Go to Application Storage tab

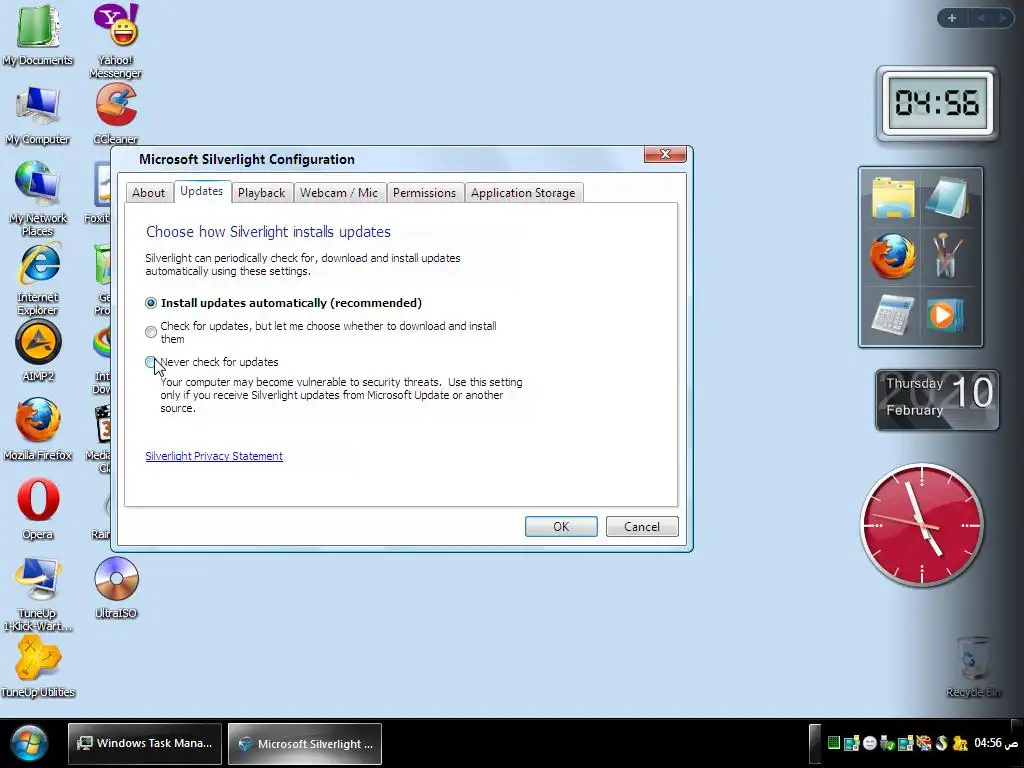[523, 193]
